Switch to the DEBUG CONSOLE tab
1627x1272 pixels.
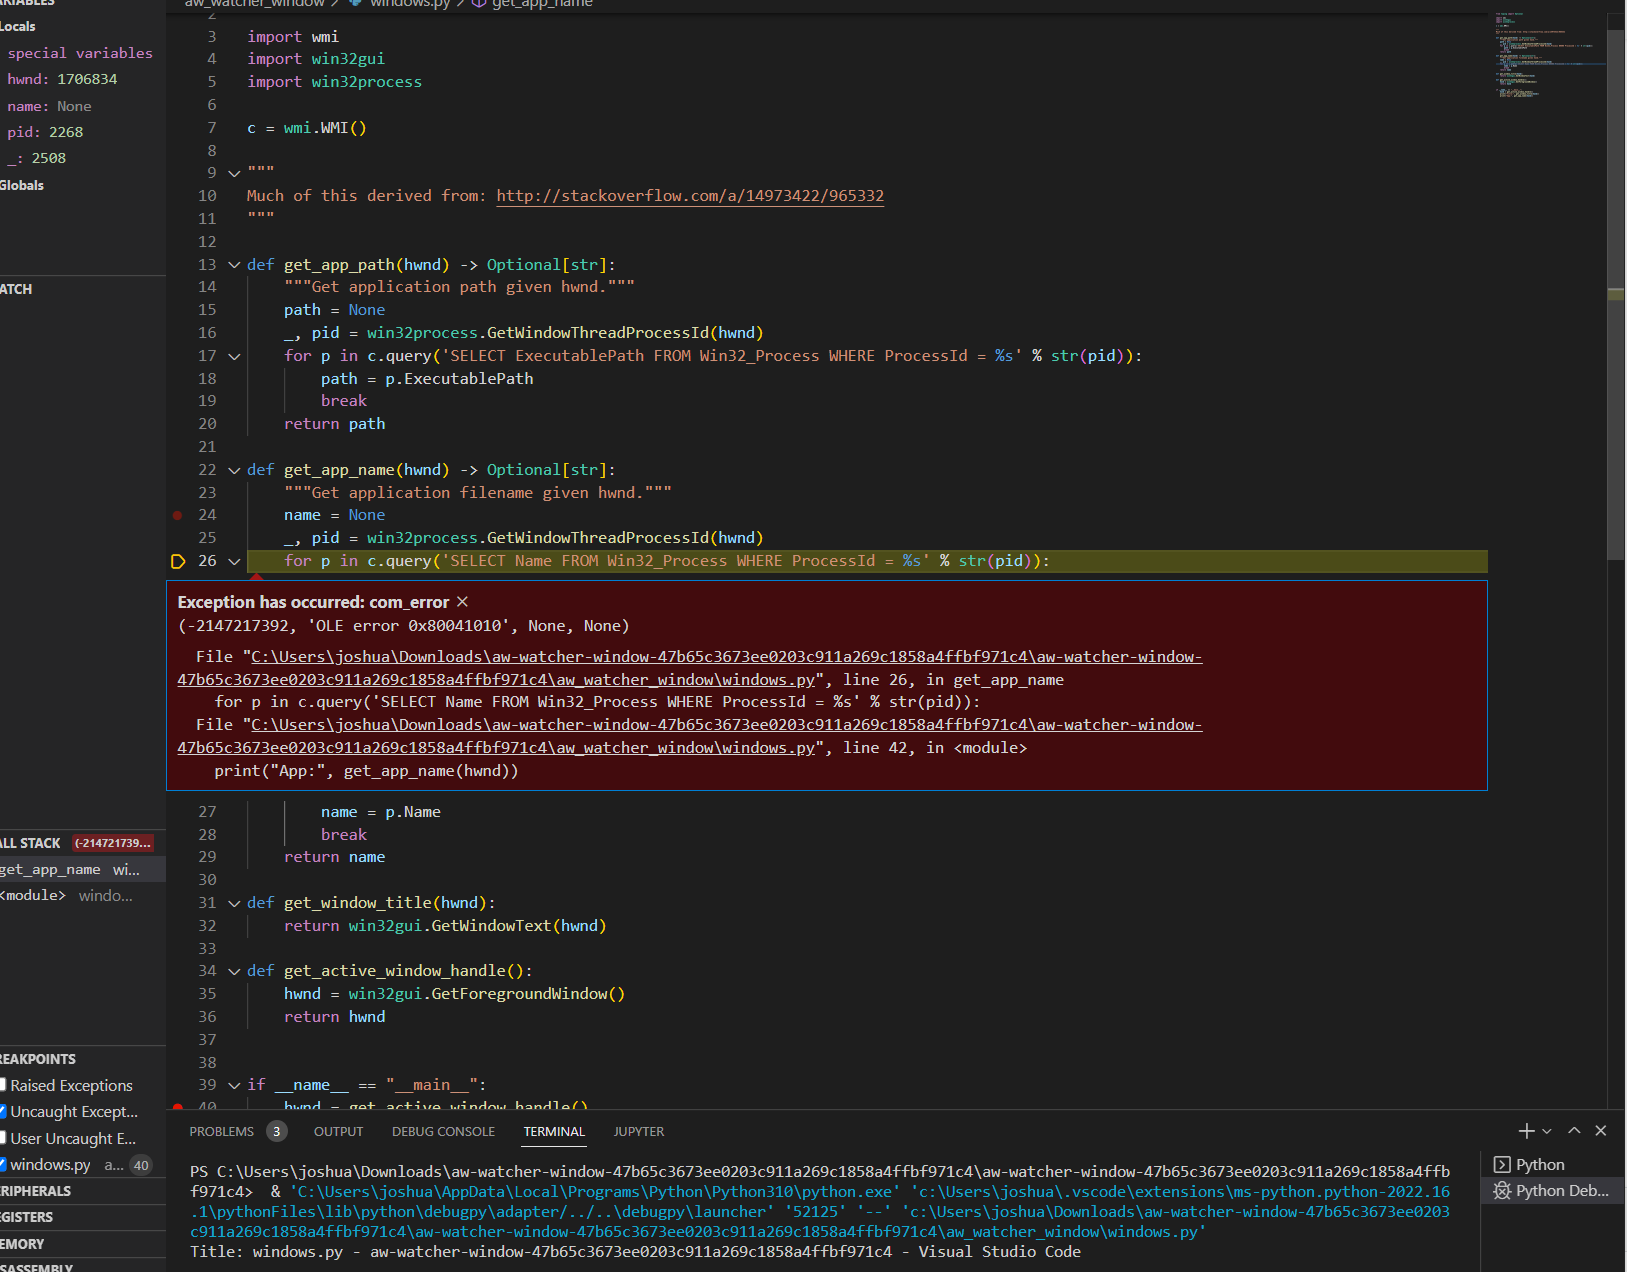443,1131
